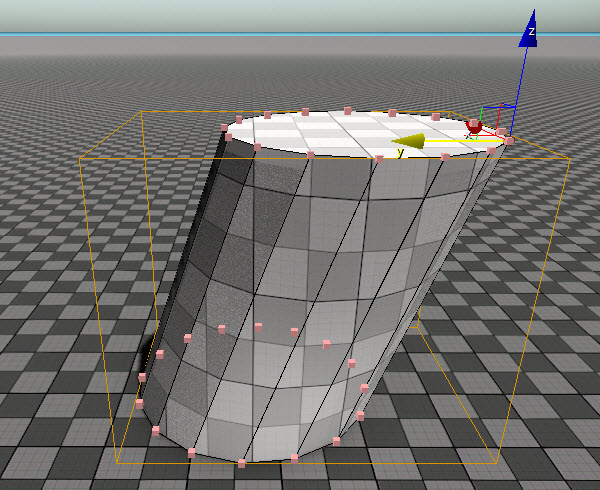Image resolution: width=600 pixels, height=490 pixels.
Task: Select the top-left corner of the orange bounding box
Action: coord(141,112)
